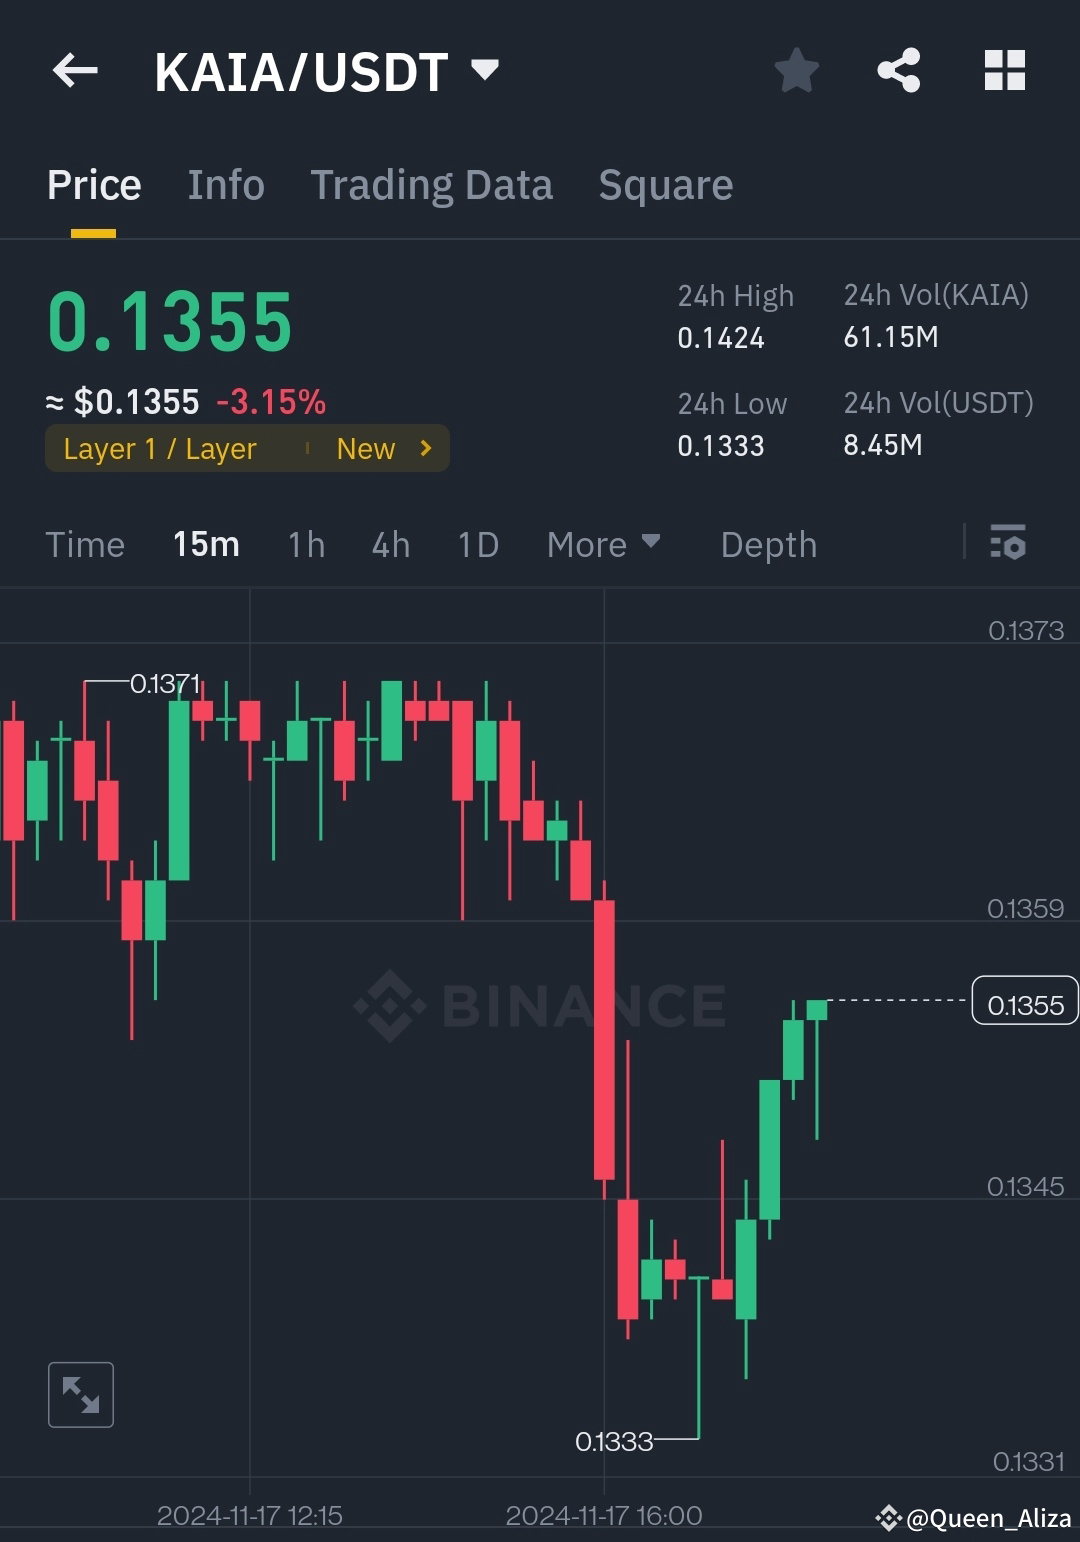Viewport: 1080px width, 1542px height.
Task: Add KAIA/USDT to favorites via star icon
Action: pyautogui.click(x=797, y=70)
